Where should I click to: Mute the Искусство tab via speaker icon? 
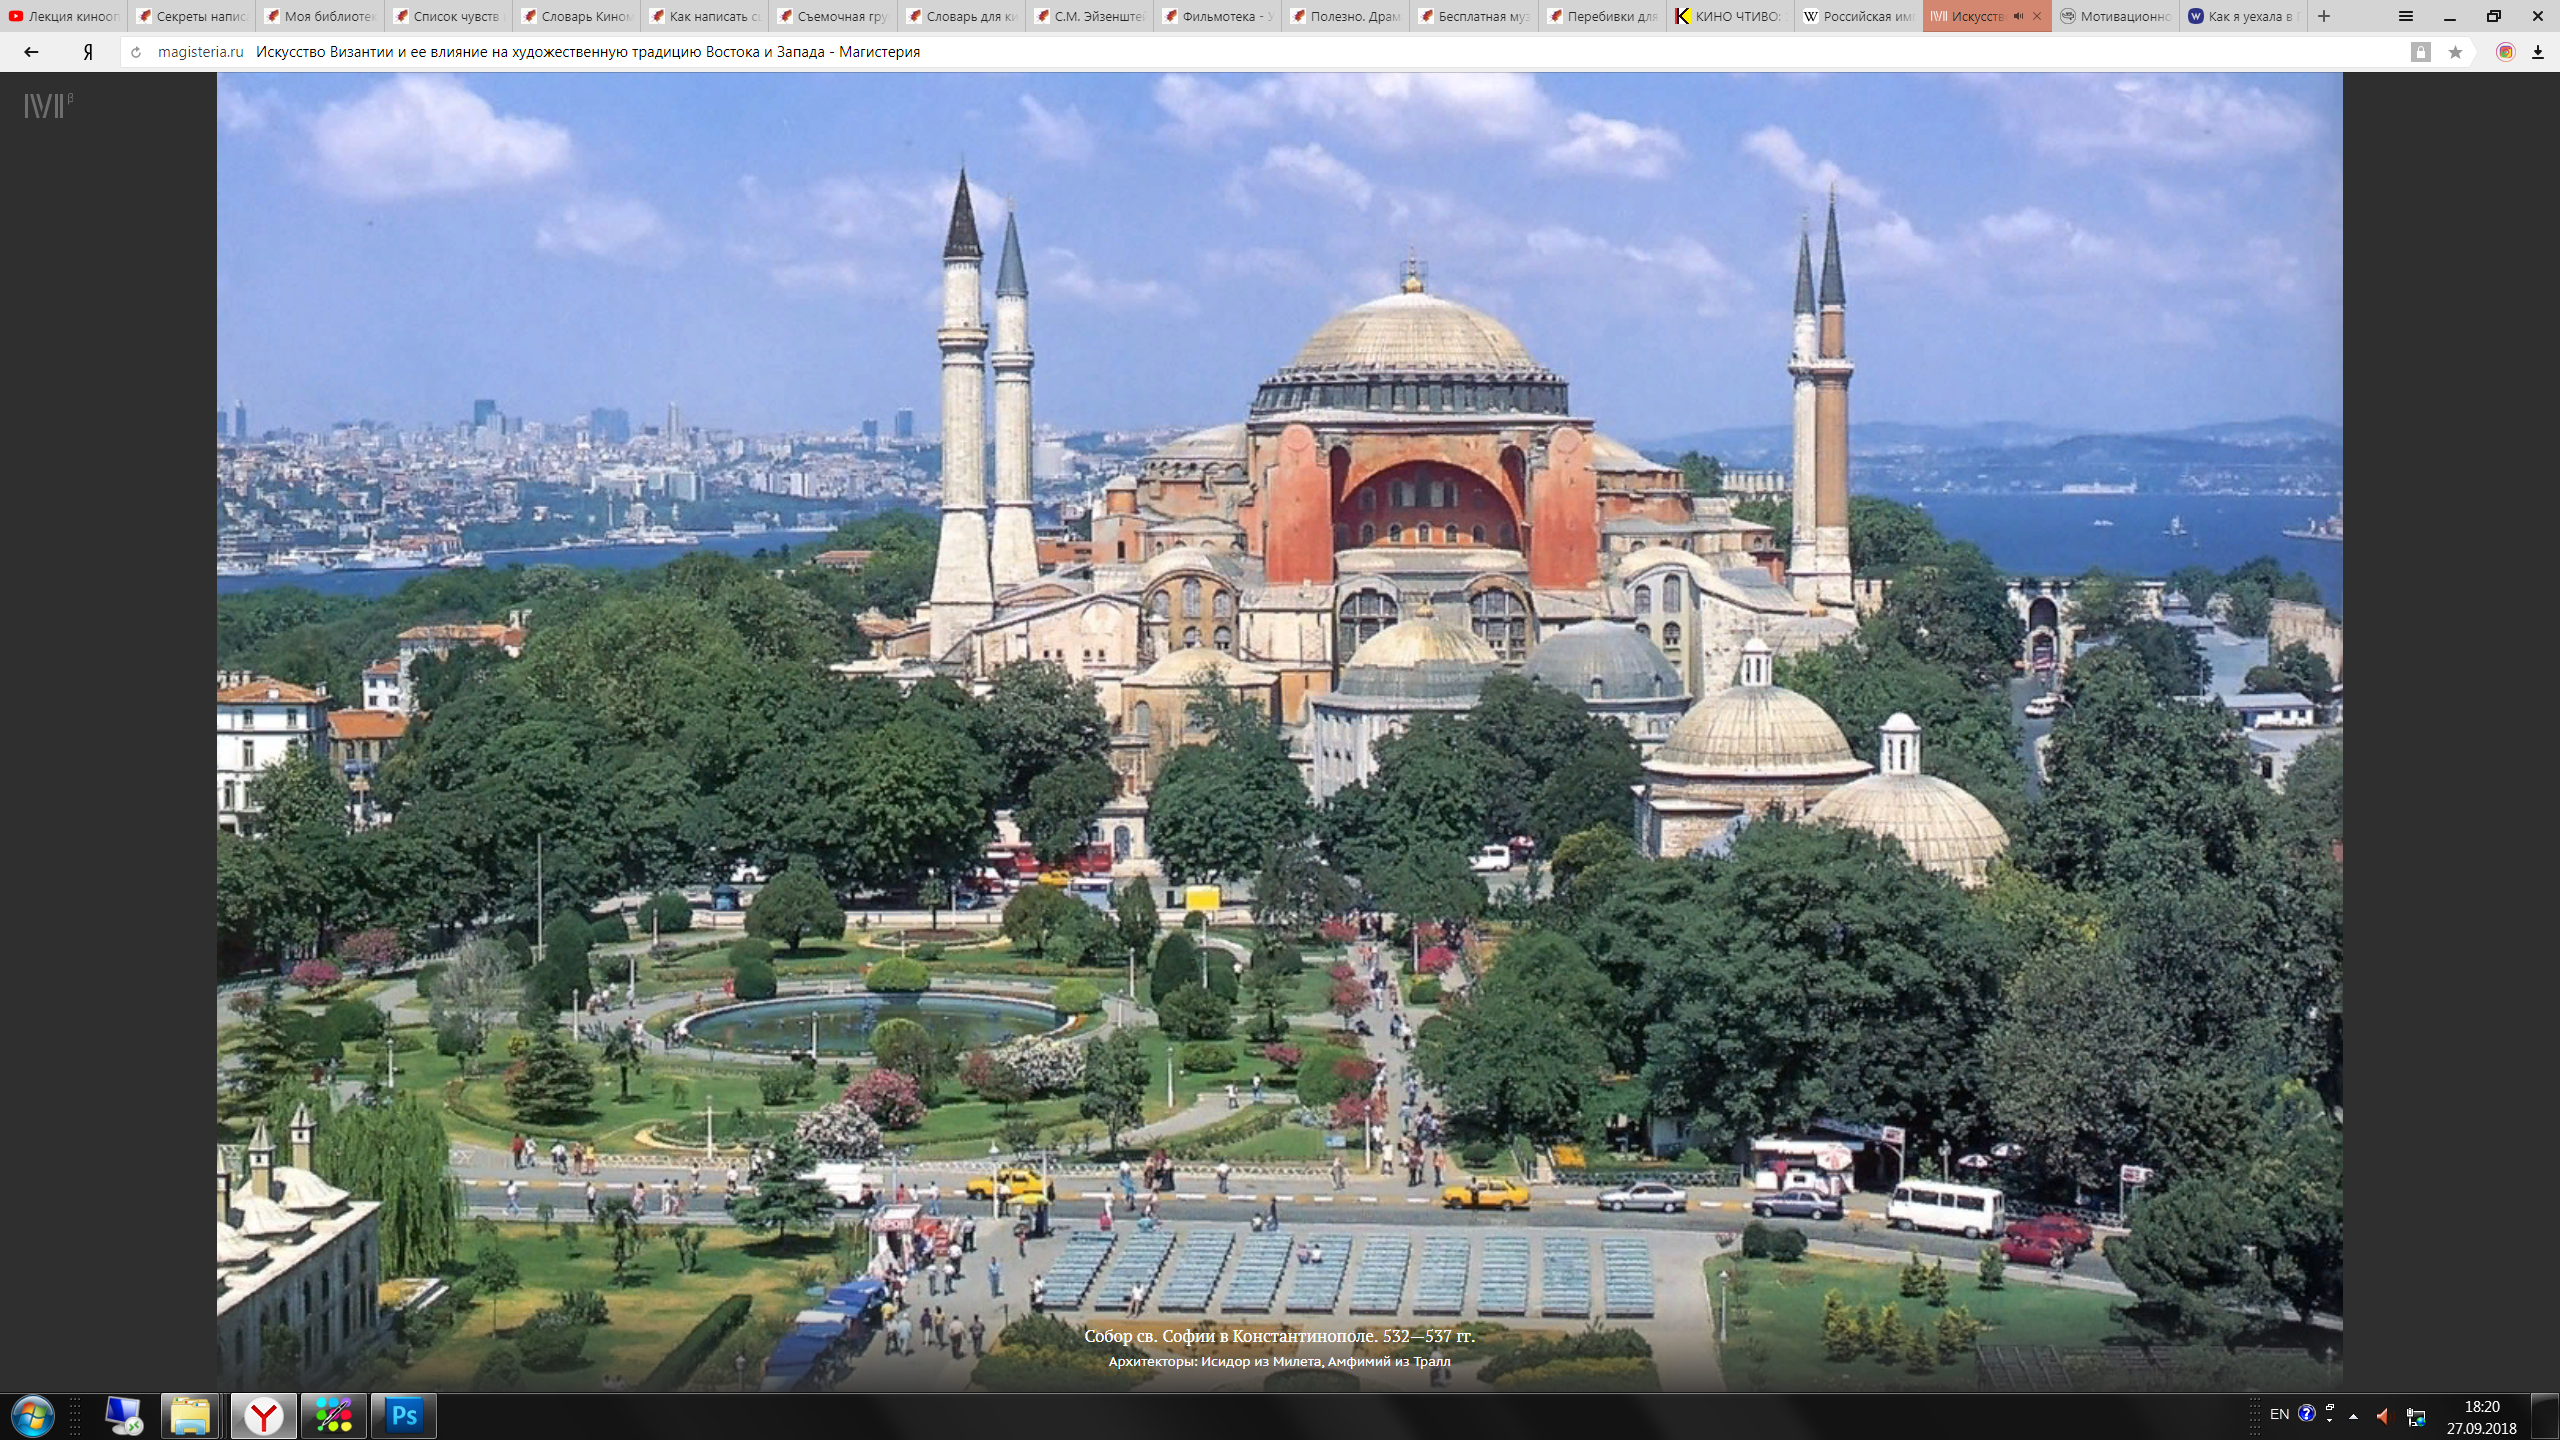(x=2018, y=16)
